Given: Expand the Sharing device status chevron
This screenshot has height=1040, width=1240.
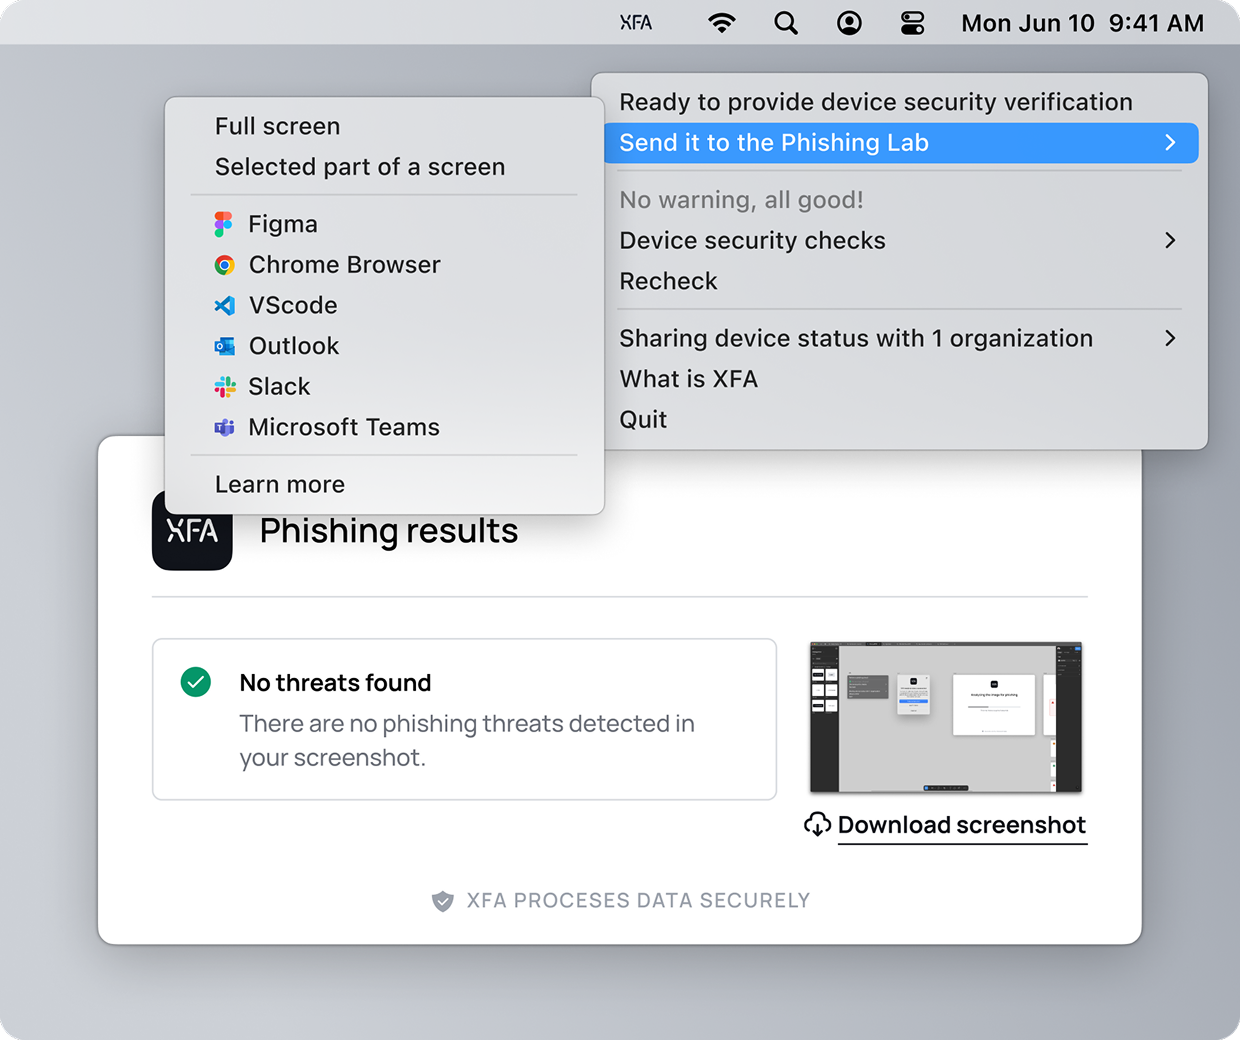Looking at the screenshot, I should pyautogui.click(x=1170, y=338).
